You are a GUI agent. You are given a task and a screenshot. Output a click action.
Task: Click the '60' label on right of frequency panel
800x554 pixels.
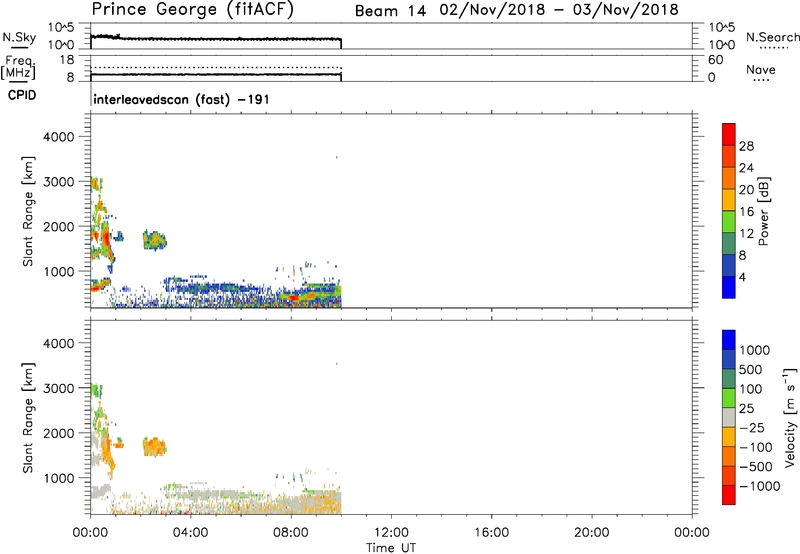715,60
